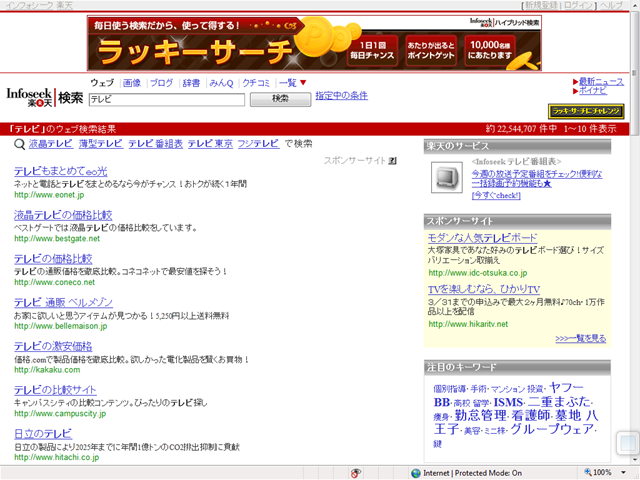
Task: Select the ウェブ search tab
Action: 102,83
